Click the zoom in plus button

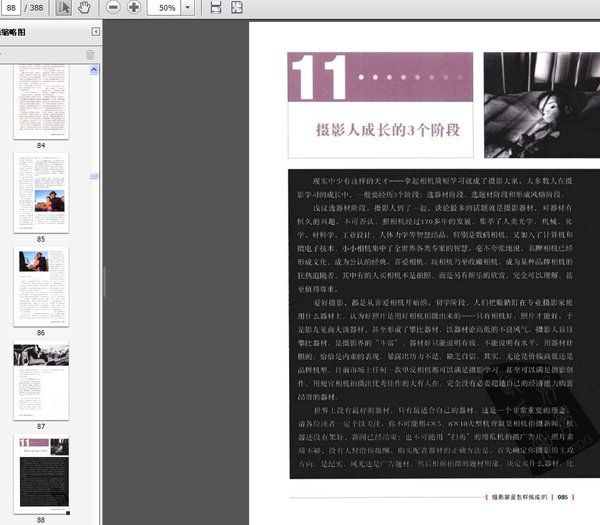pyautogui.click(x=134, y=7)
